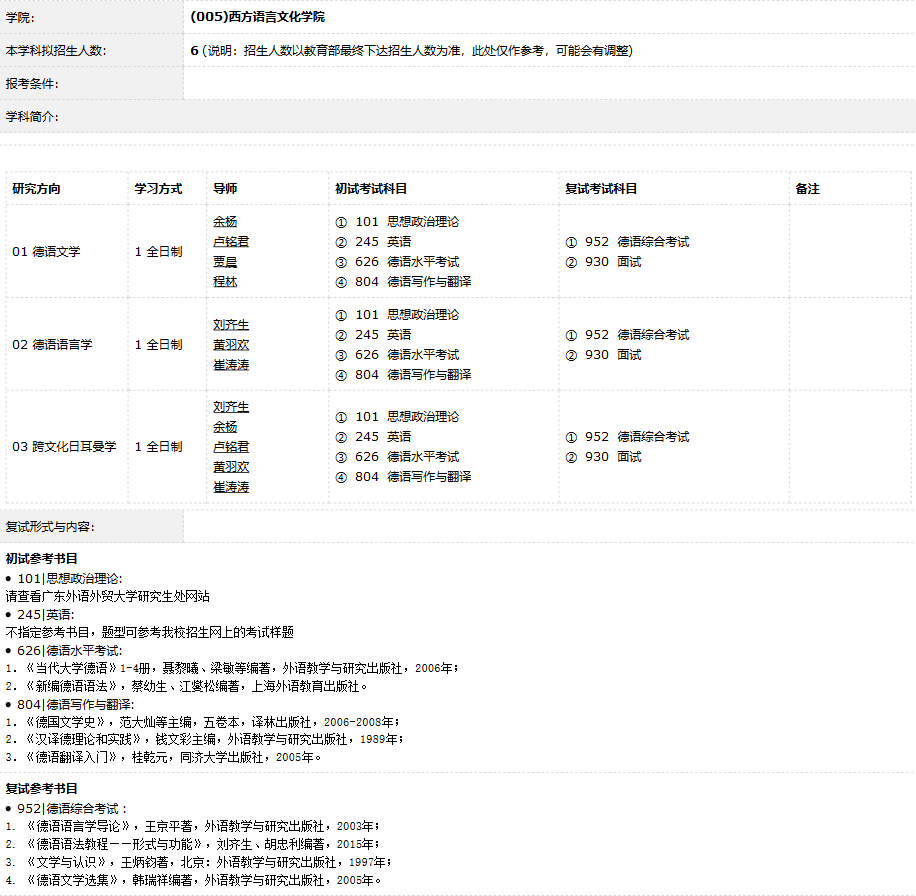Open advisor 程林 profile link

225,282
